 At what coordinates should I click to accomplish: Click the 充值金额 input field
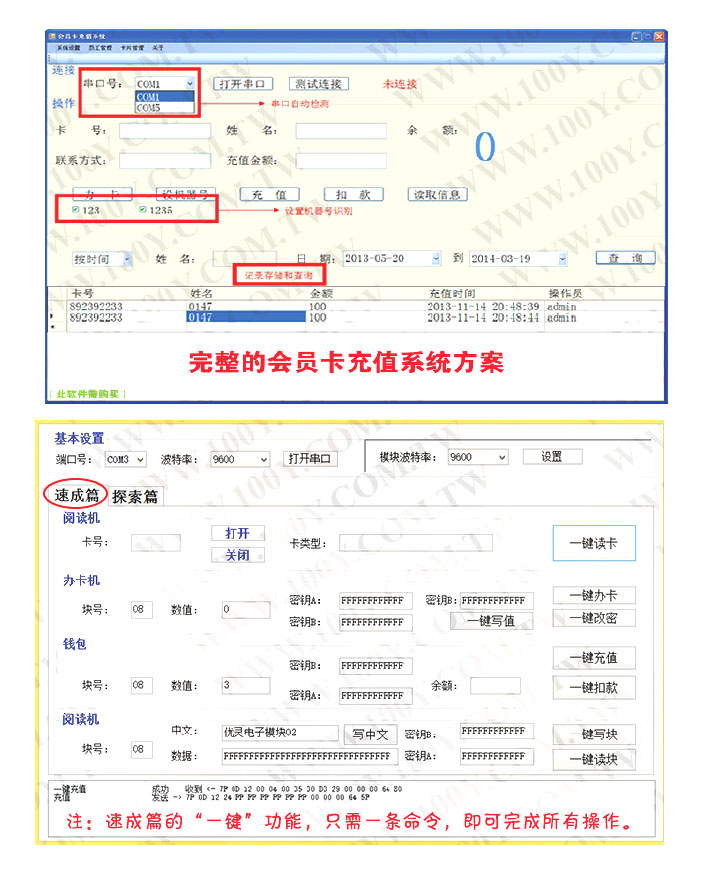click(x=340, y=160)
